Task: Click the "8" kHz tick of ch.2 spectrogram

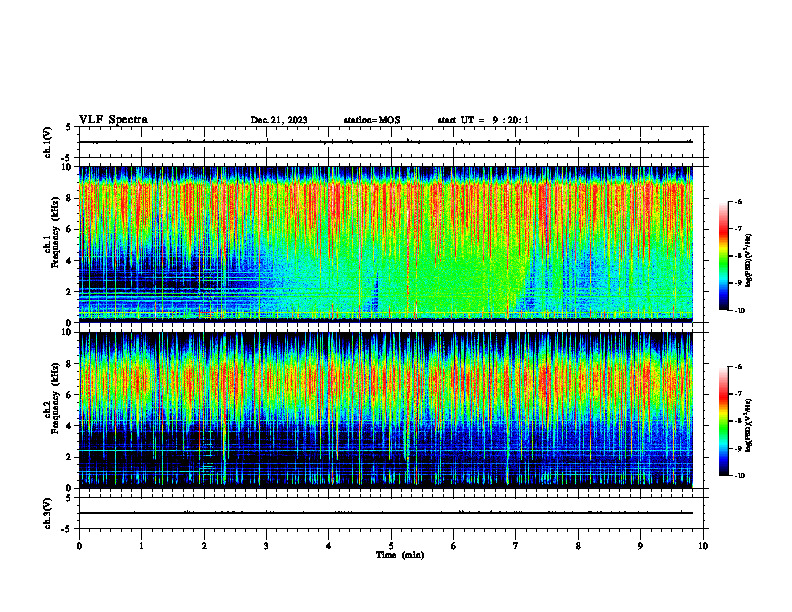Action: (x=69, y=364)
